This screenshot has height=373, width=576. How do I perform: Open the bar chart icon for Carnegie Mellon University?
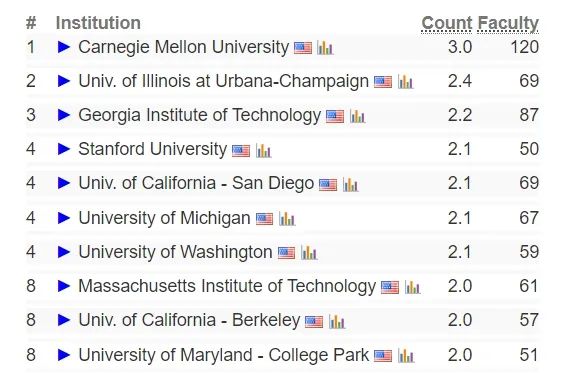pyautogui.click(x=325, y=48)
